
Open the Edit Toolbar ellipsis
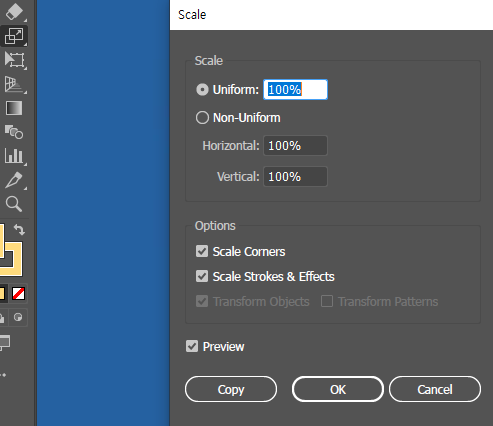click(3, 375)
